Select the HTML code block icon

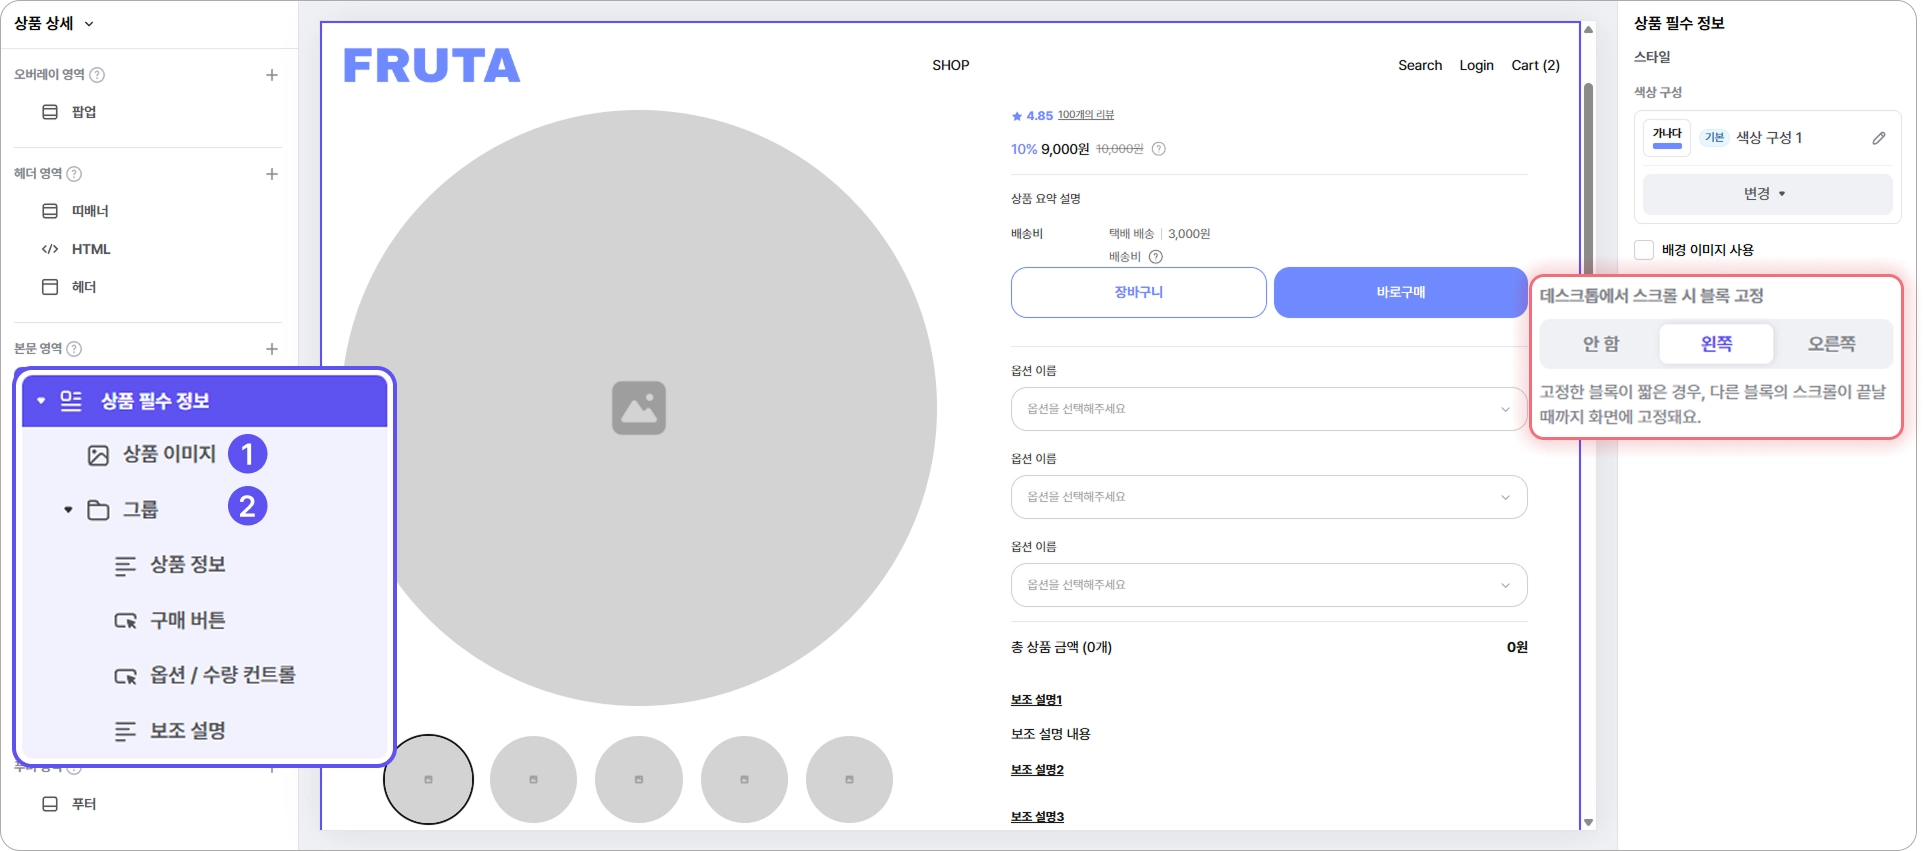coord(50,249)
